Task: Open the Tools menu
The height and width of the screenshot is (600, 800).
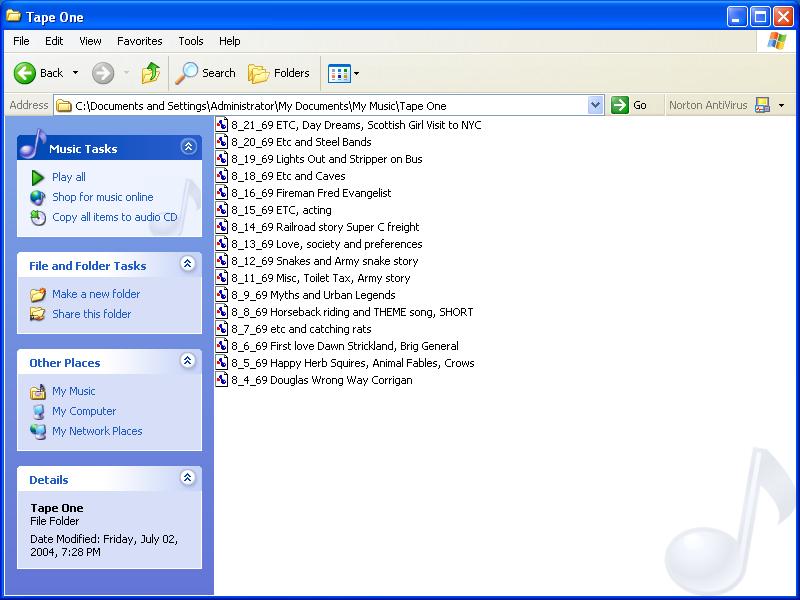Action: [190, 41]
